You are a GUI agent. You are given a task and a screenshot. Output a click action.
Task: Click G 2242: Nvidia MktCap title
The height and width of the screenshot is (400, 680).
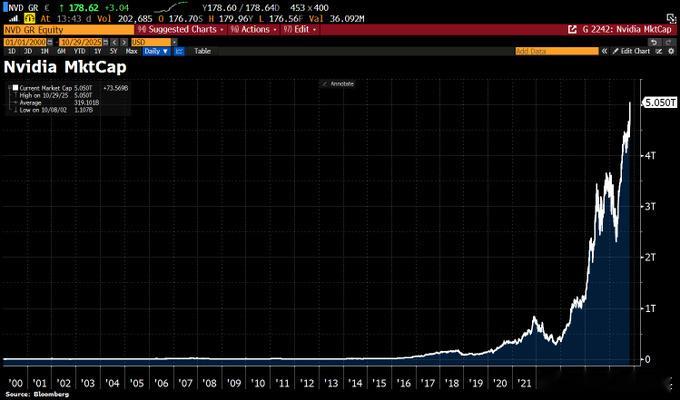pyautogui.click(x=627, y=30)
